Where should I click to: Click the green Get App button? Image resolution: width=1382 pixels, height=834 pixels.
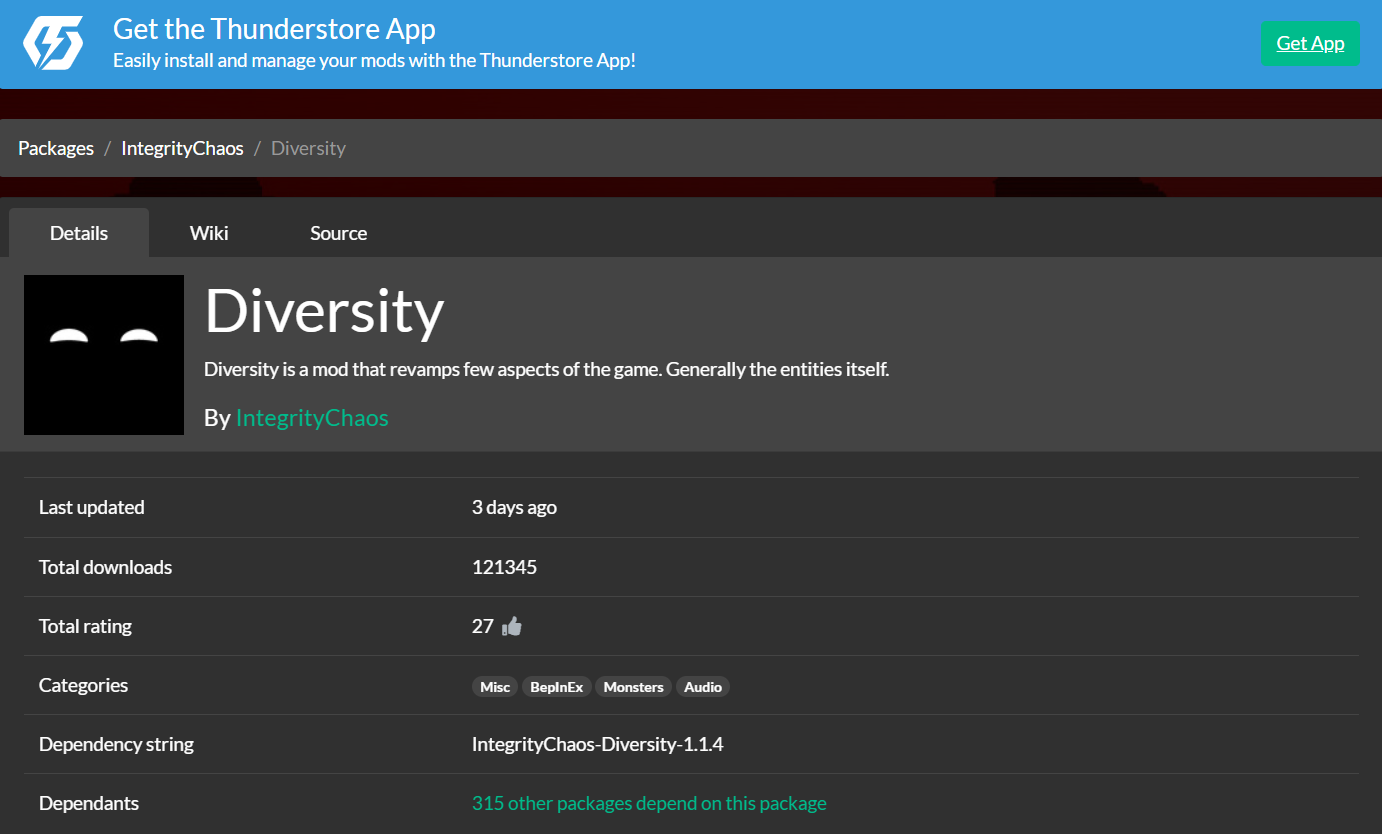click(1310, 43)
